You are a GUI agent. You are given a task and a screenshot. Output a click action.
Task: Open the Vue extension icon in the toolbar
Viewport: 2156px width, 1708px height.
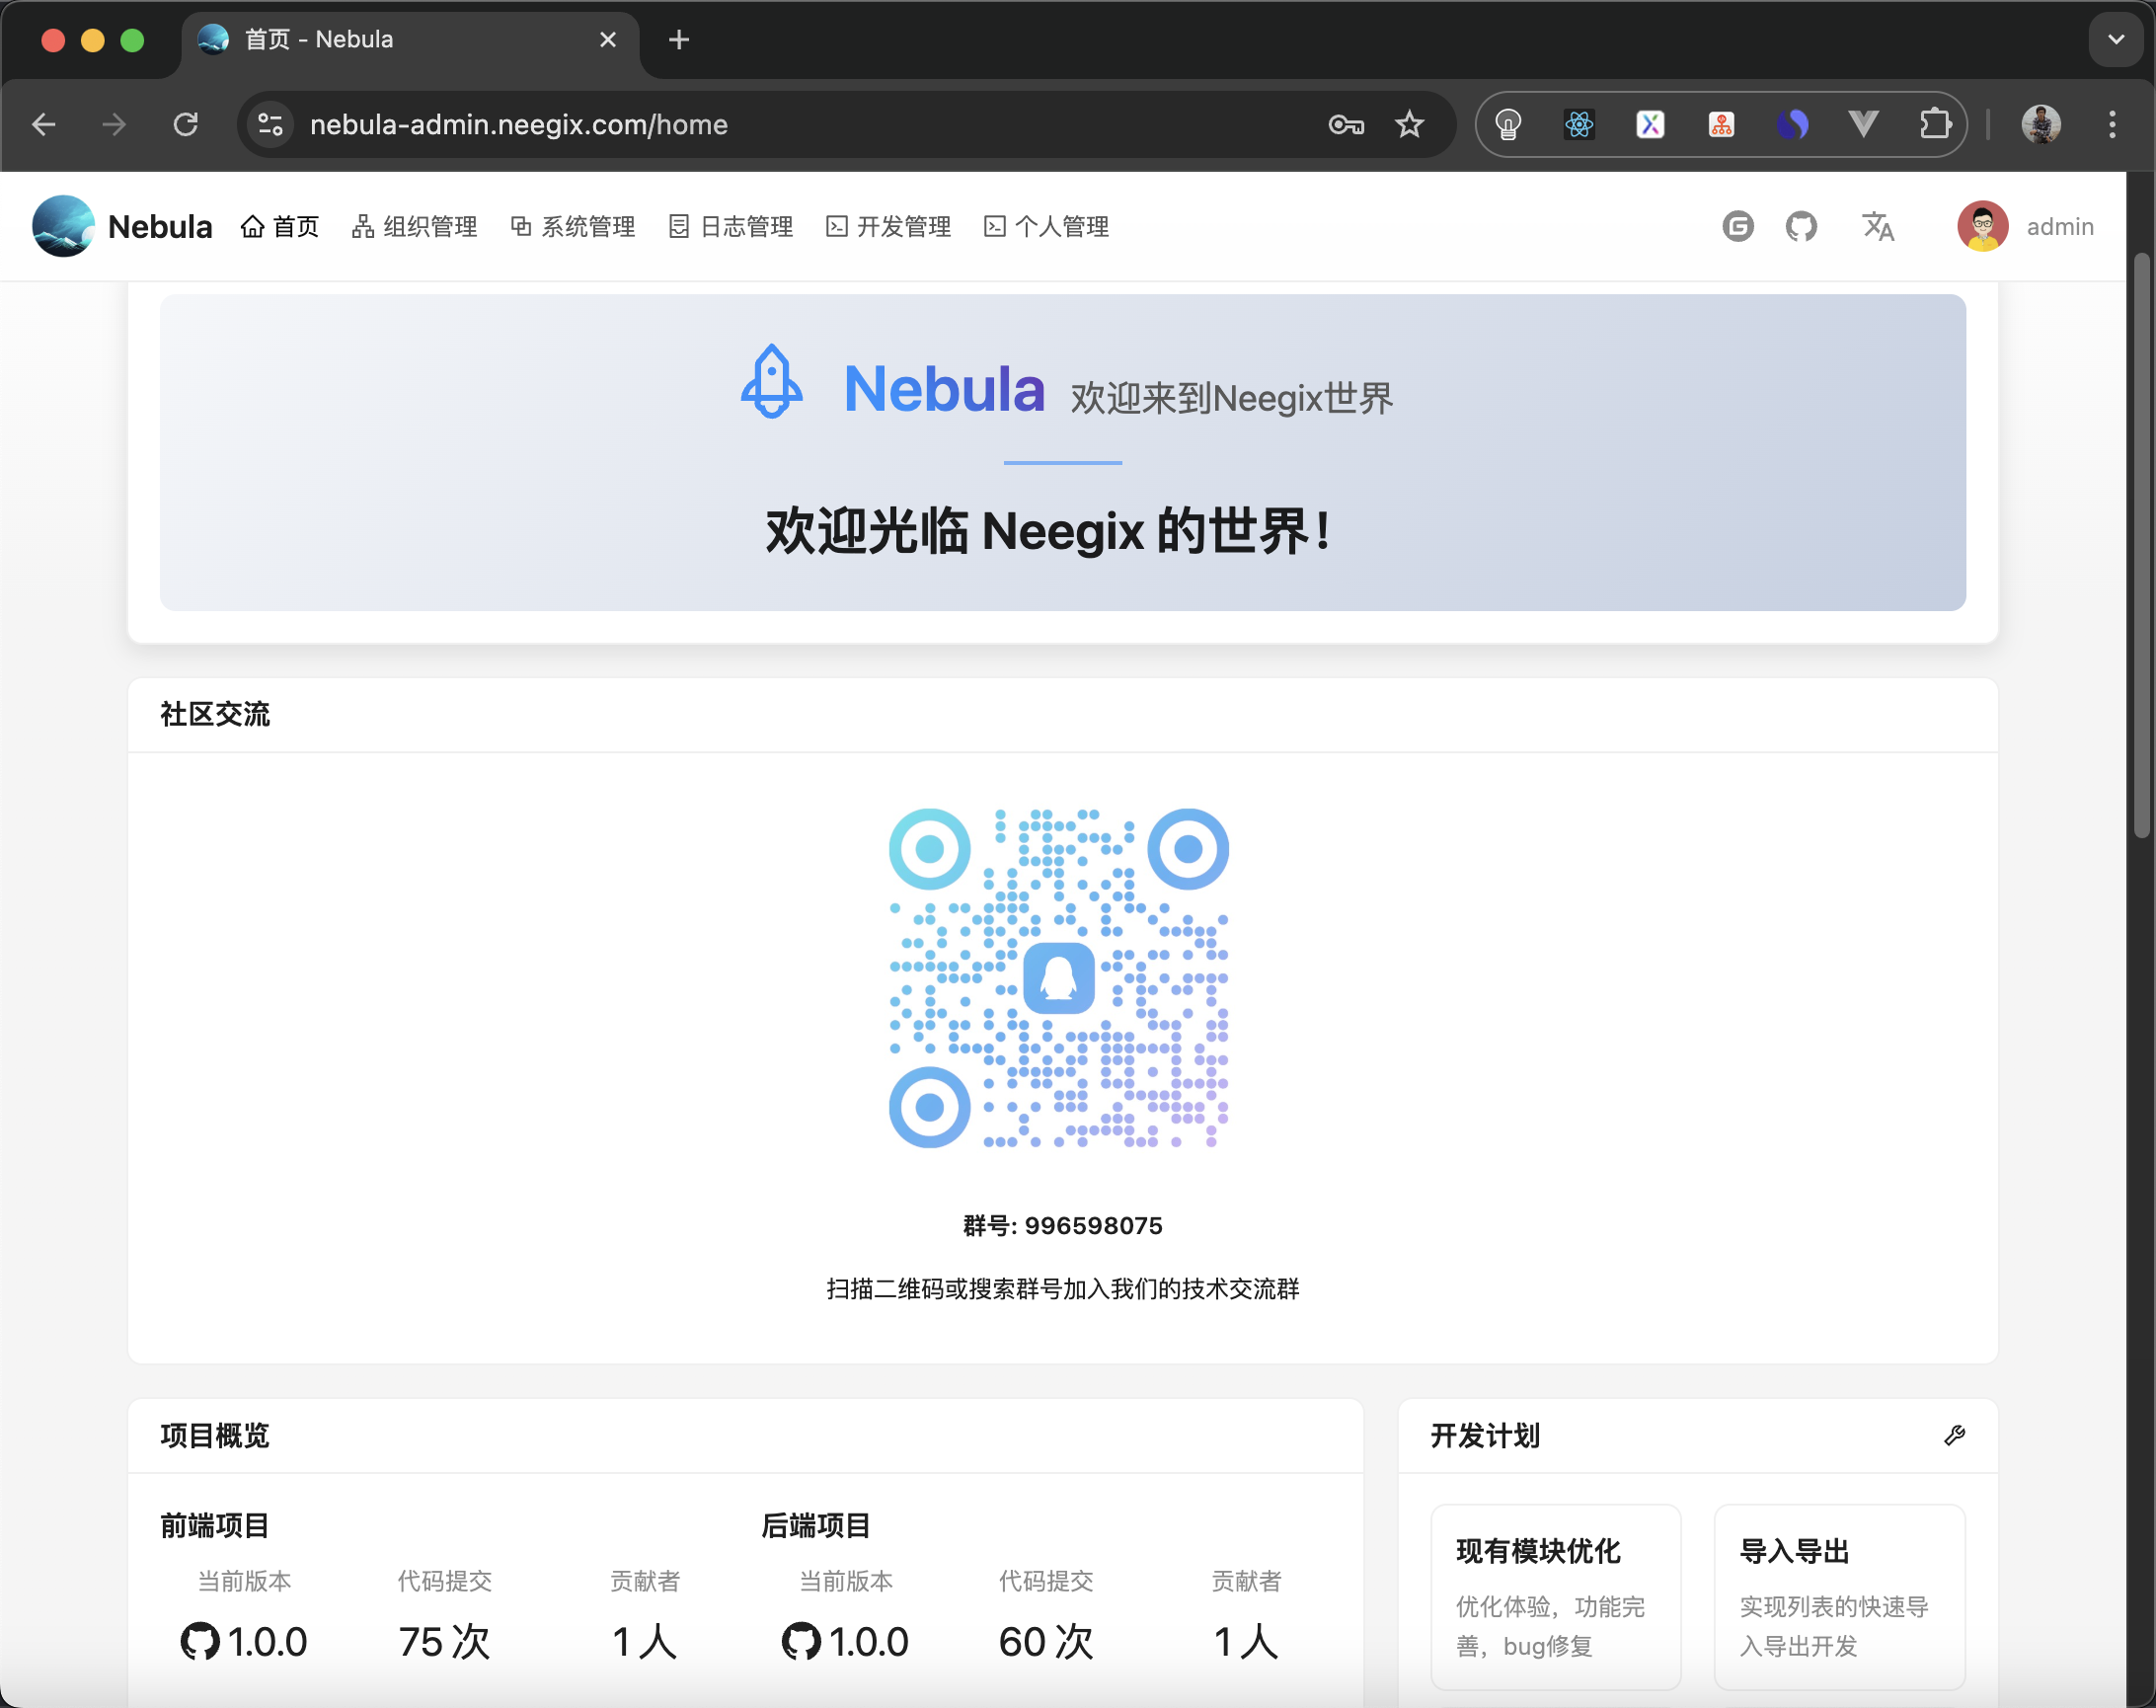[1863, 124]
